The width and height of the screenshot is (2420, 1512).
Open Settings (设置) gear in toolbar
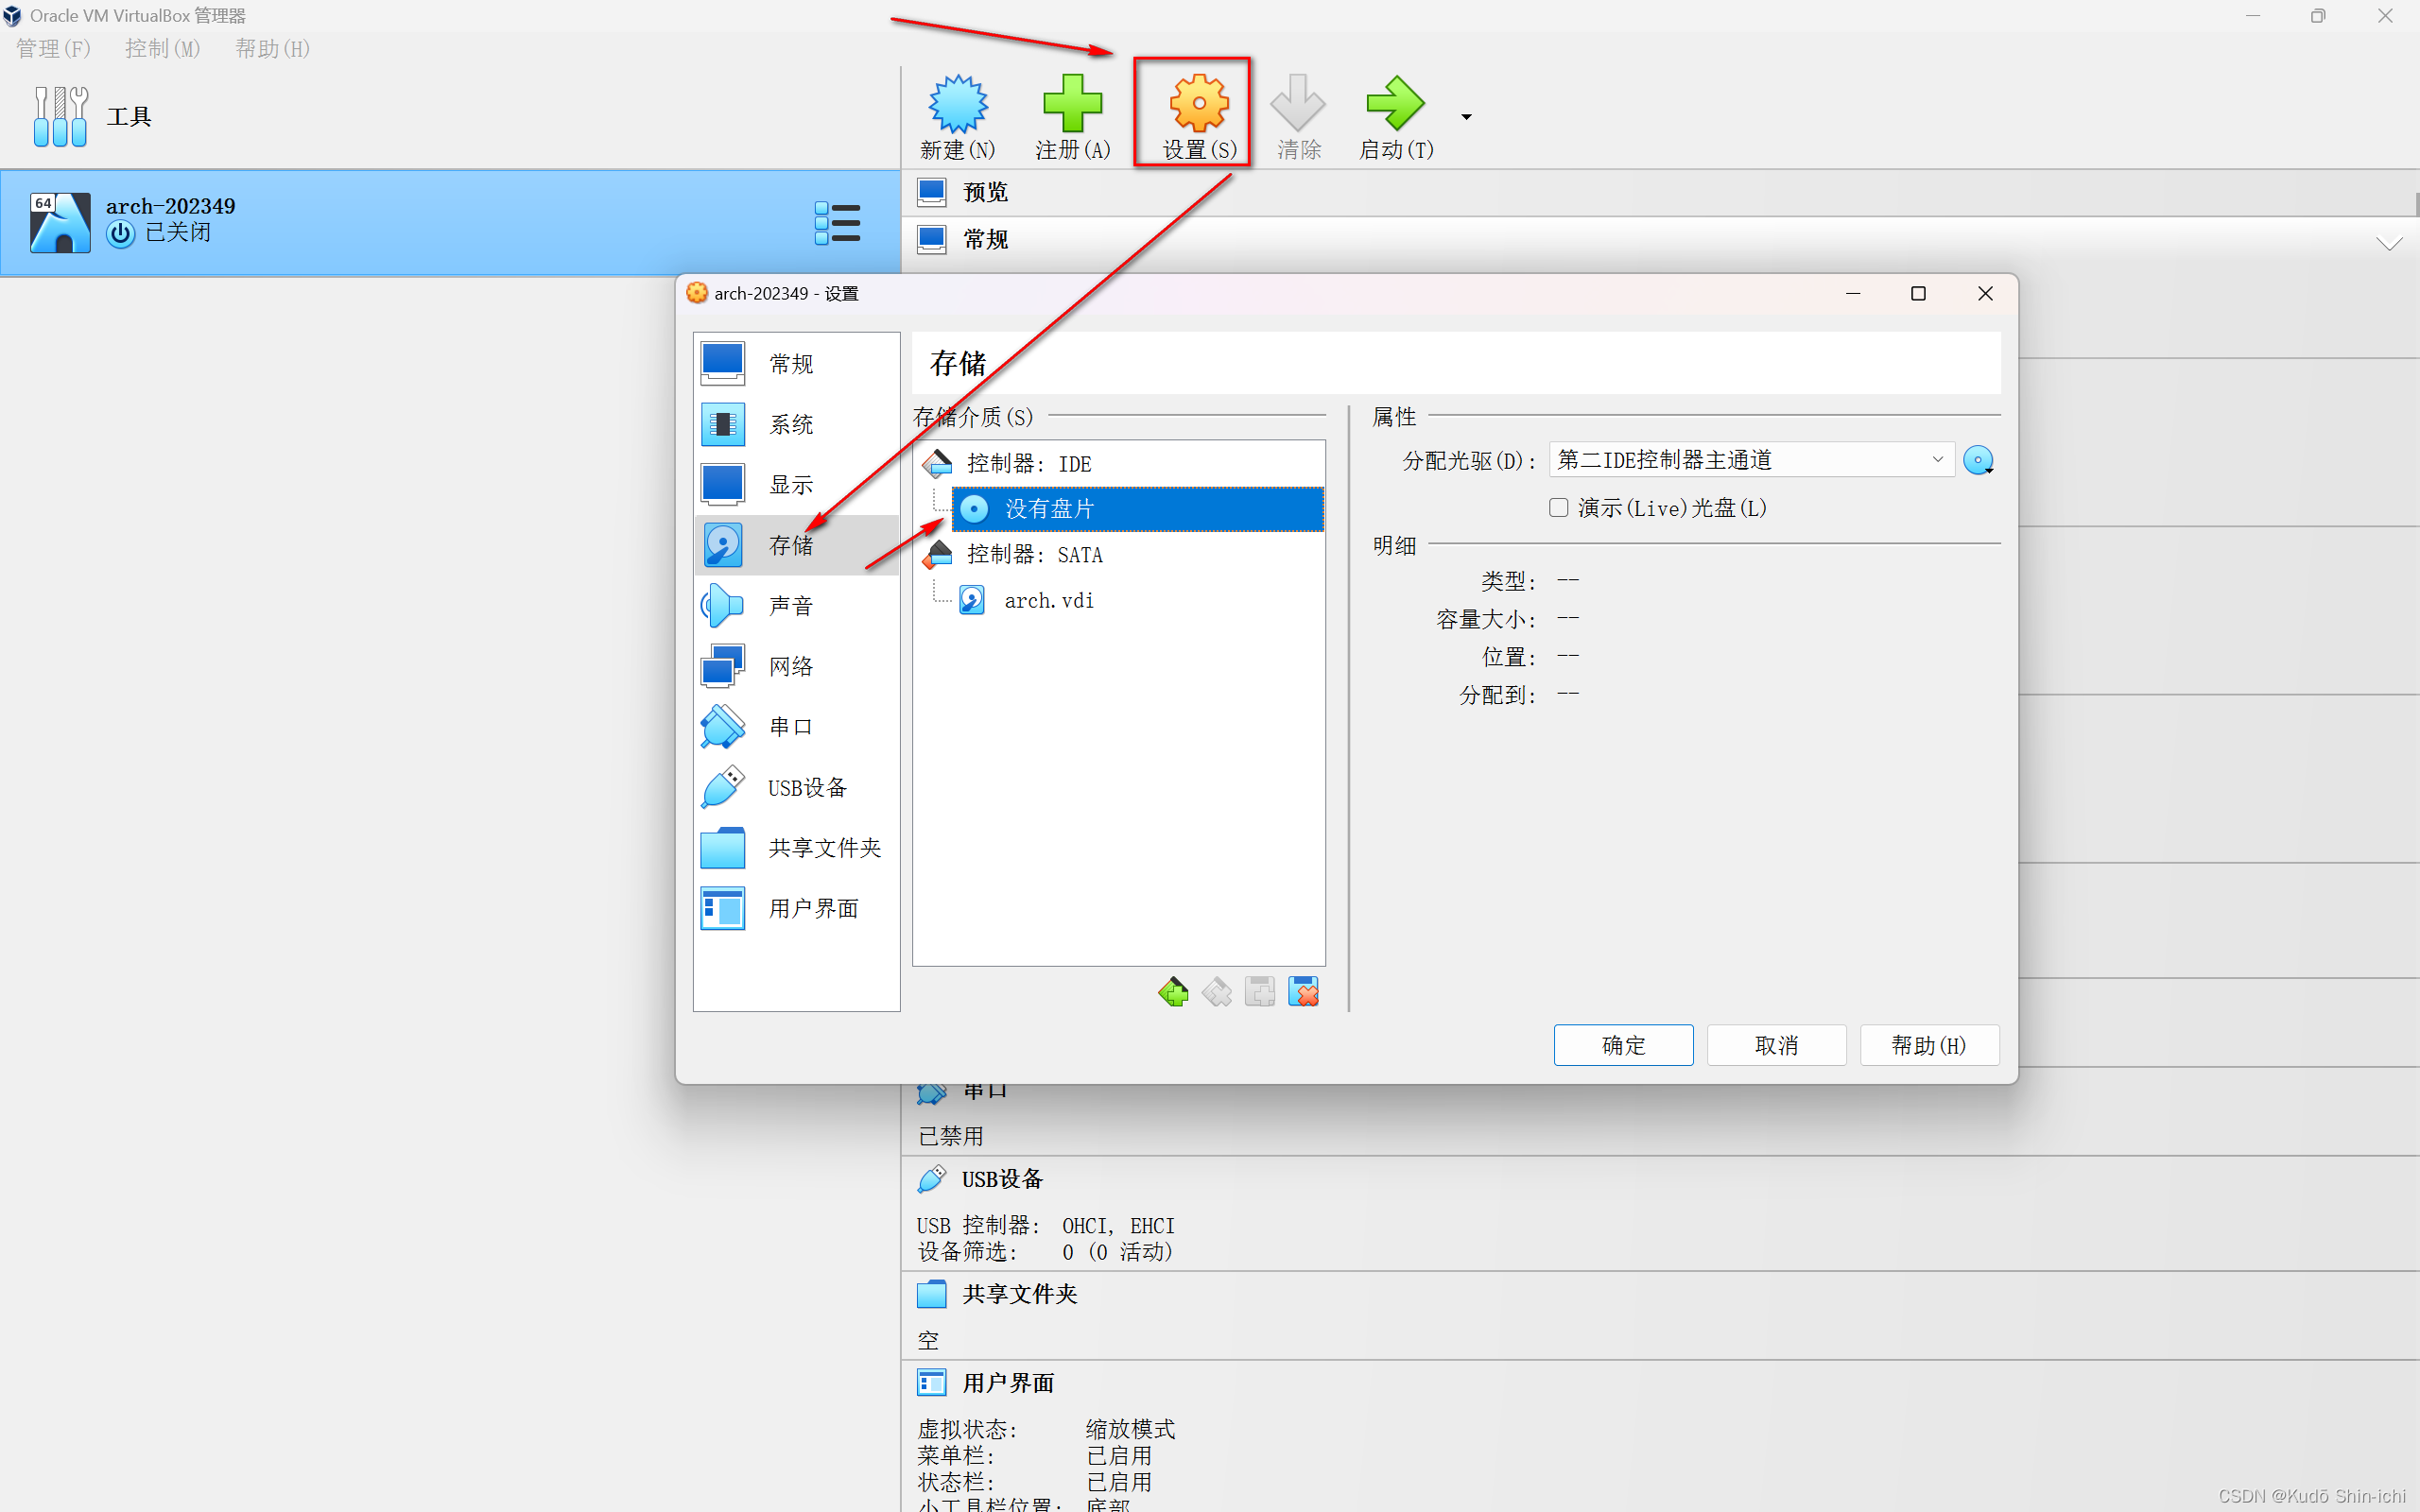coord(1199,103)
